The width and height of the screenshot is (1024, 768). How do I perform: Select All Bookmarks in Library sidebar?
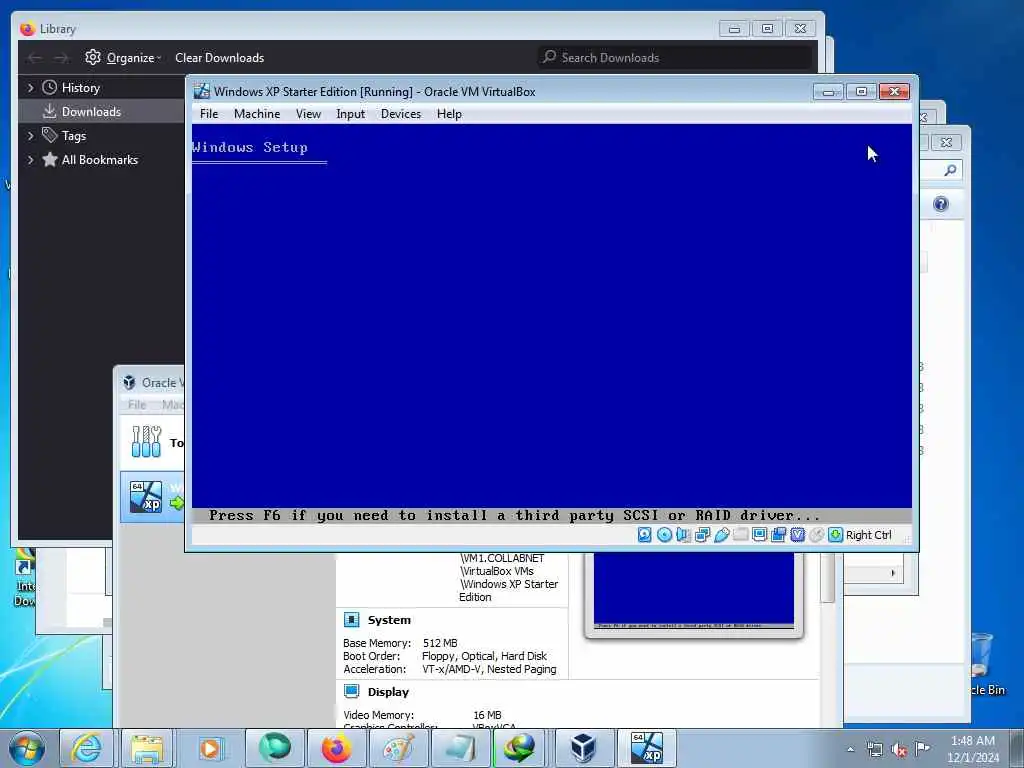click(x=99, y=159)
